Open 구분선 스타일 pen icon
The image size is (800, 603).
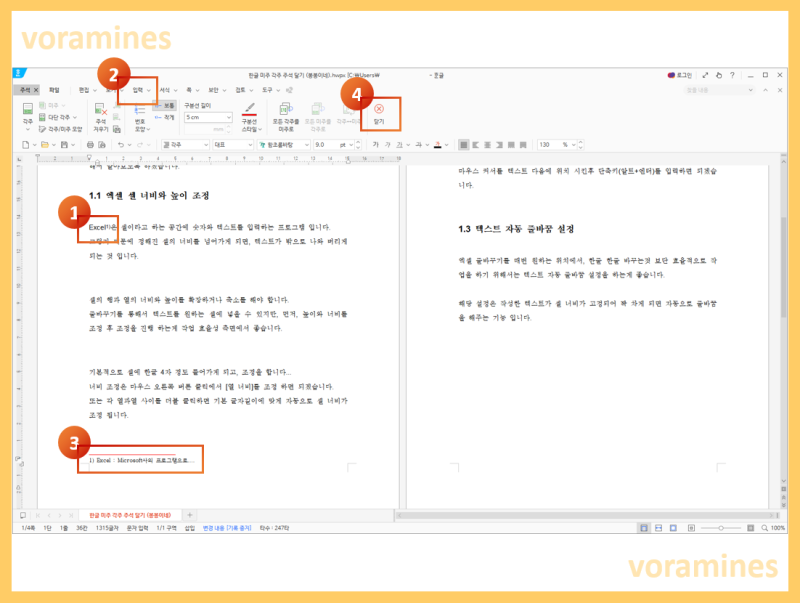tap(249, 117)
